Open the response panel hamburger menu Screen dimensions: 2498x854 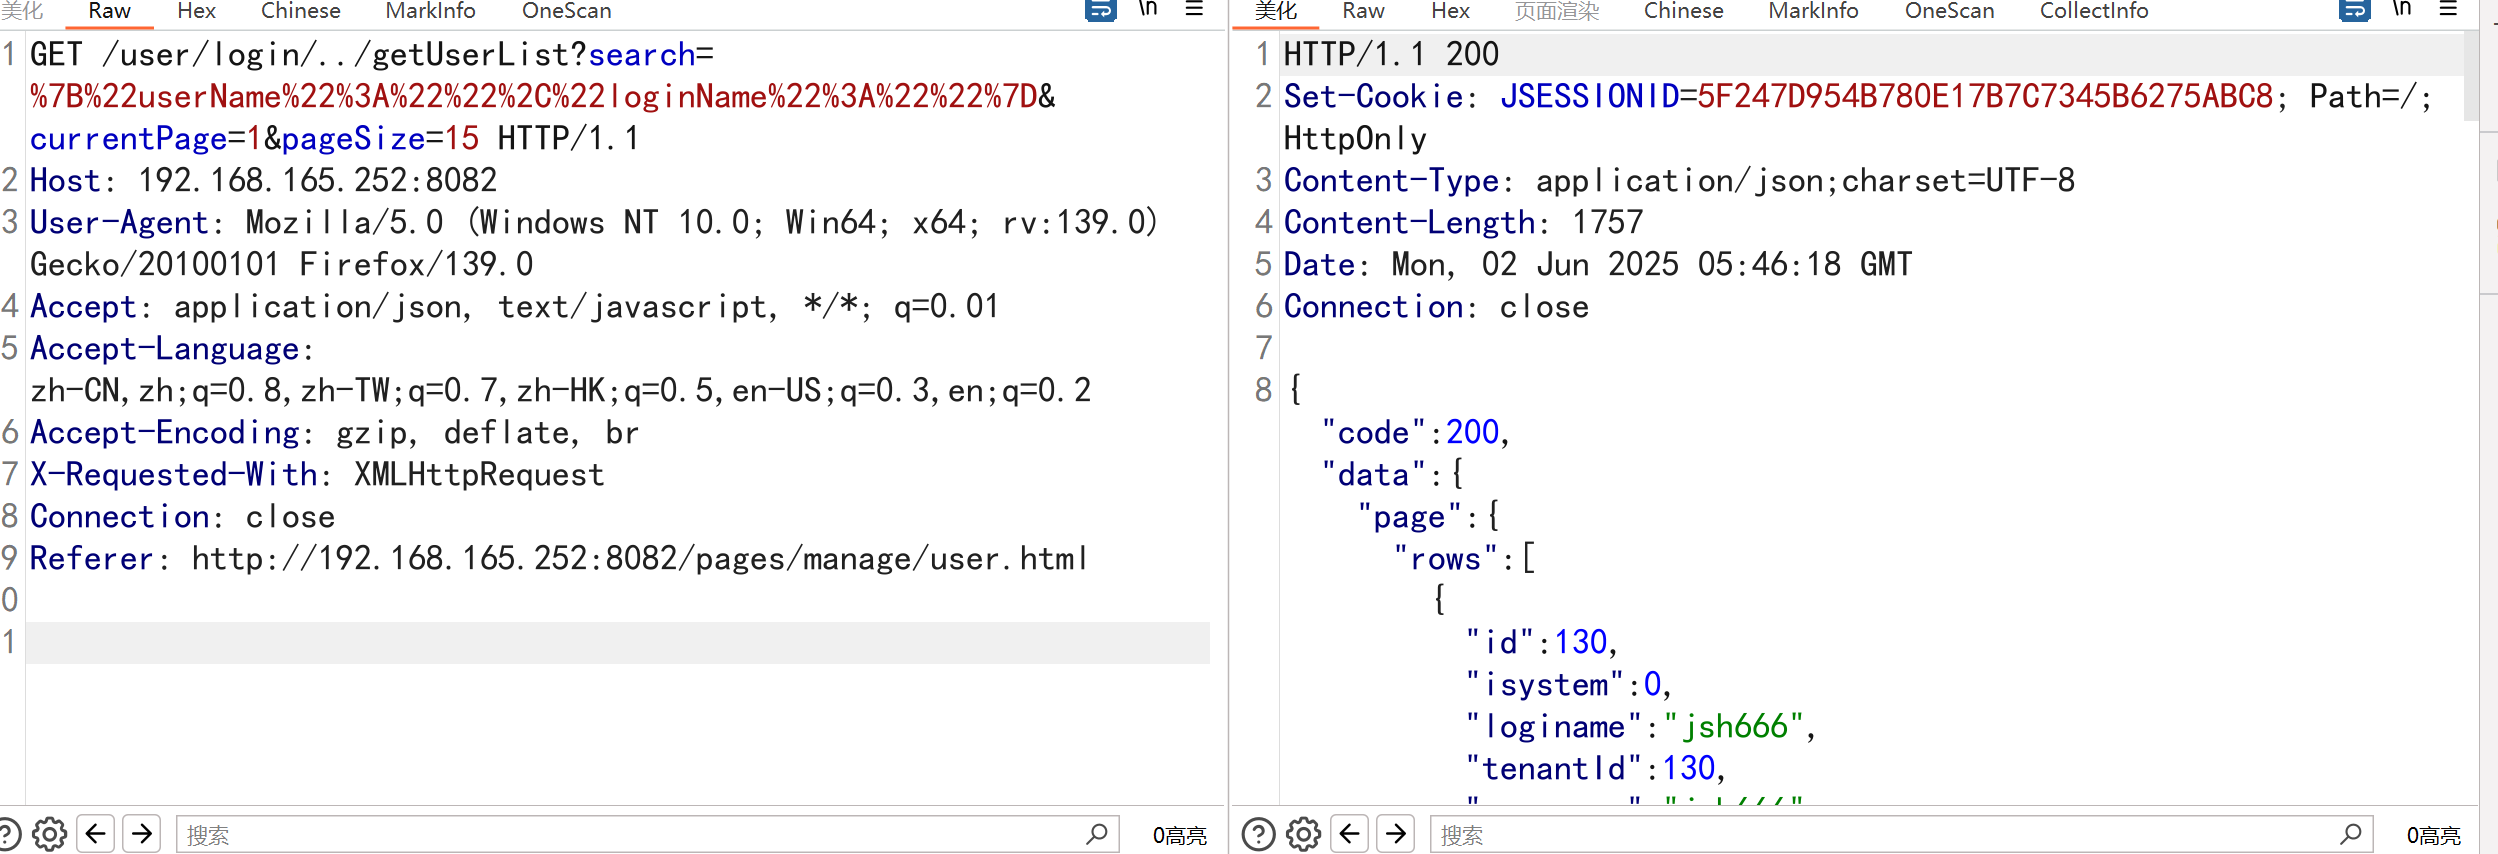coord(2448,10)
